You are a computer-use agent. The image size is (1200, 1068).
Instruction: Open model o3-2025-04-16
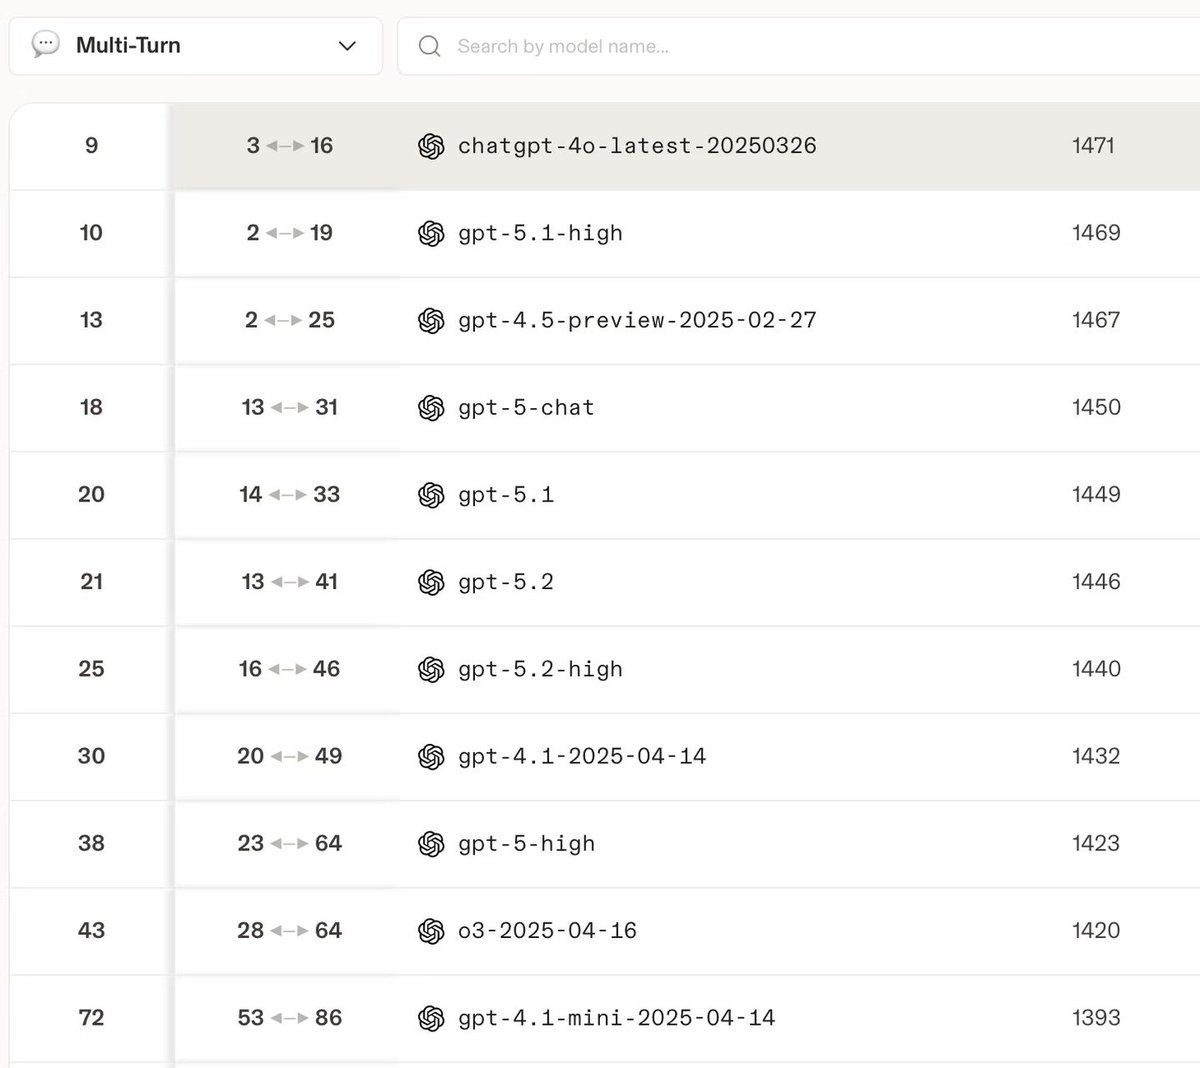tap(547, 930)
